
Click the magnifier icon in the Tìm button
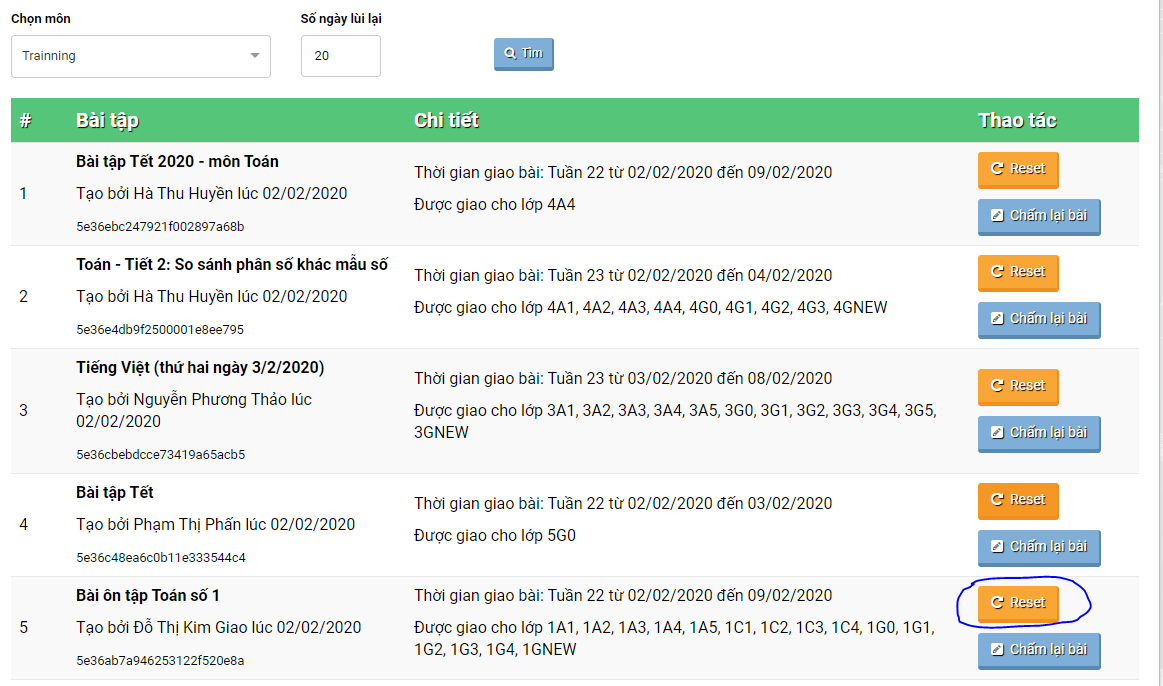(510, 54)
